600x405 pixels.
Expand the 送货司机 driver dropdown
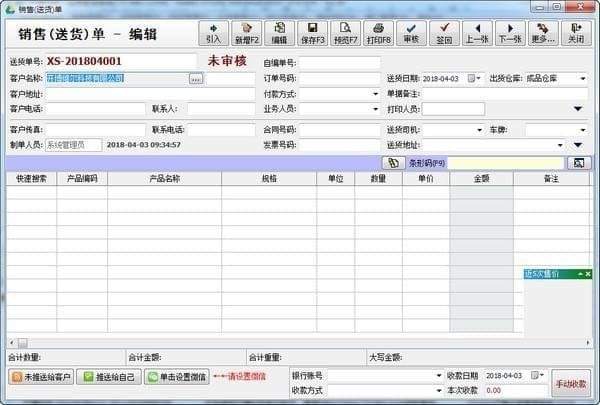[x=479, y=130]
